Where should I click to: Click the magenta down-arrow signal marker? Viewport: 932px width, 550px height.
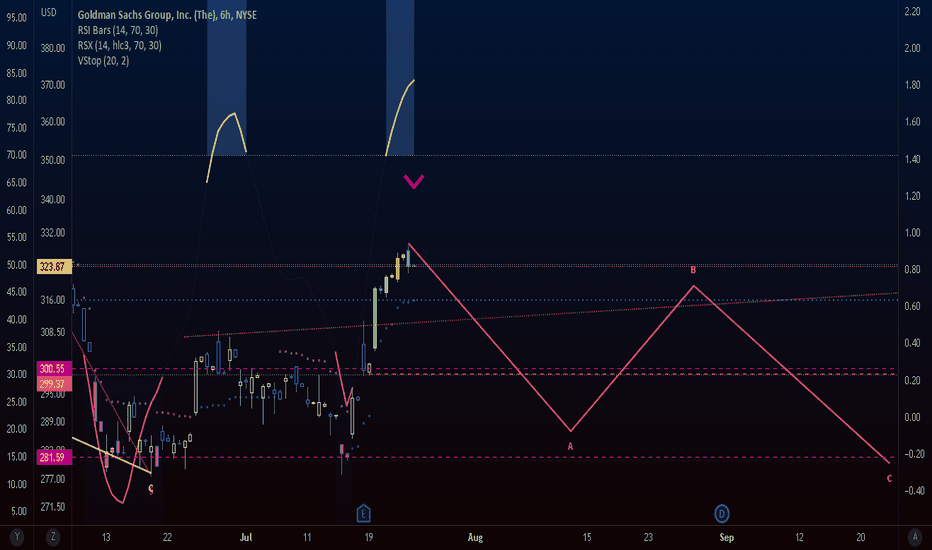click(414, 181)
